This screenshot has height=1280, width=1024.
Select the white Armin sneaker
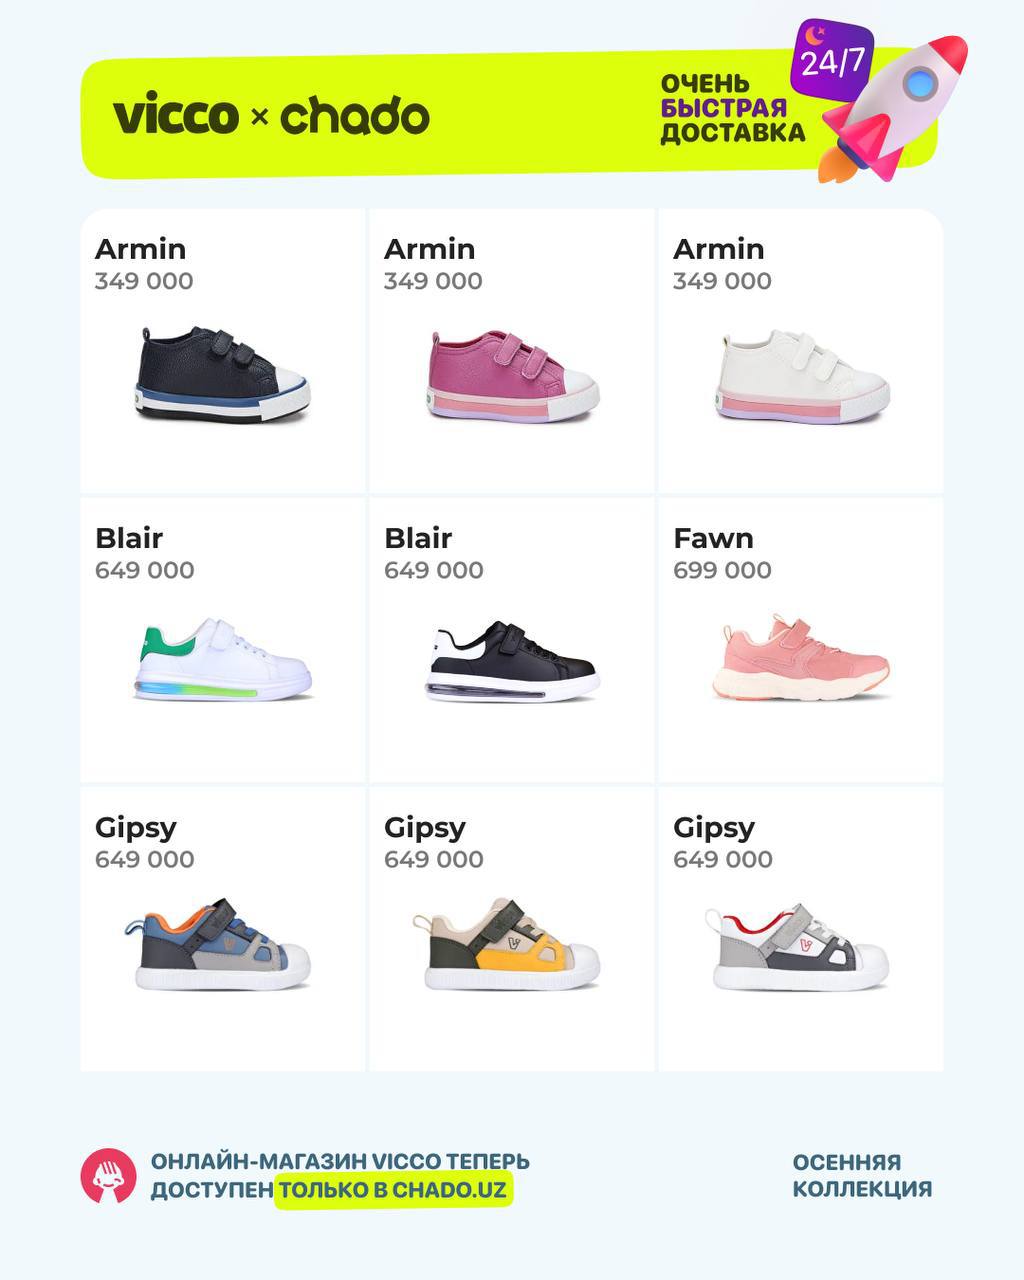pyautogui.click(x=802, y=377)
